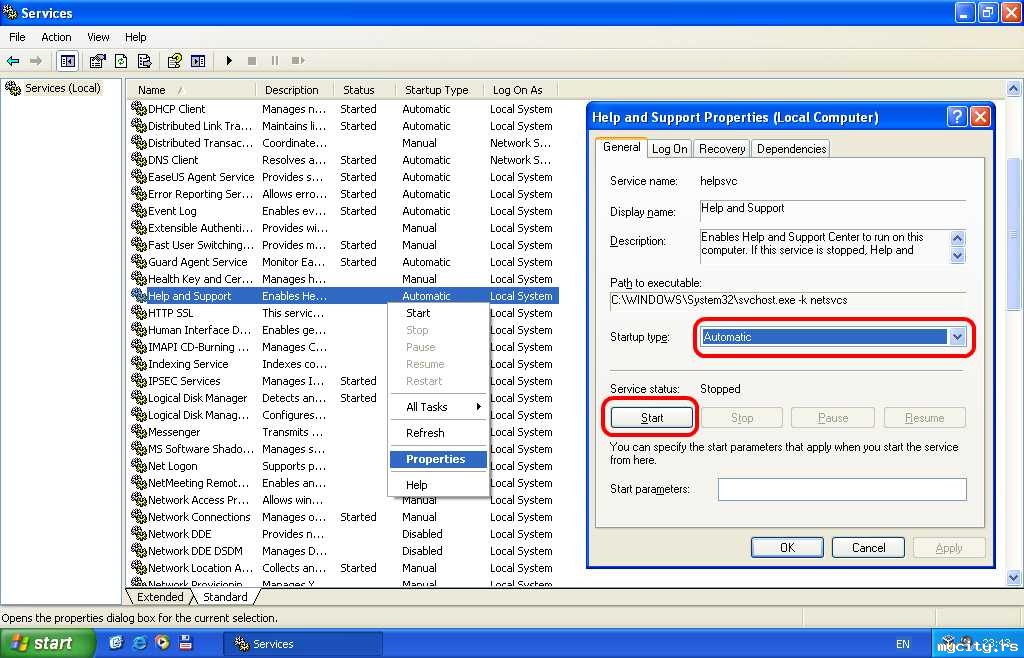Toggle the Show/Hide Console Tree icon

(x=67, y=61)
